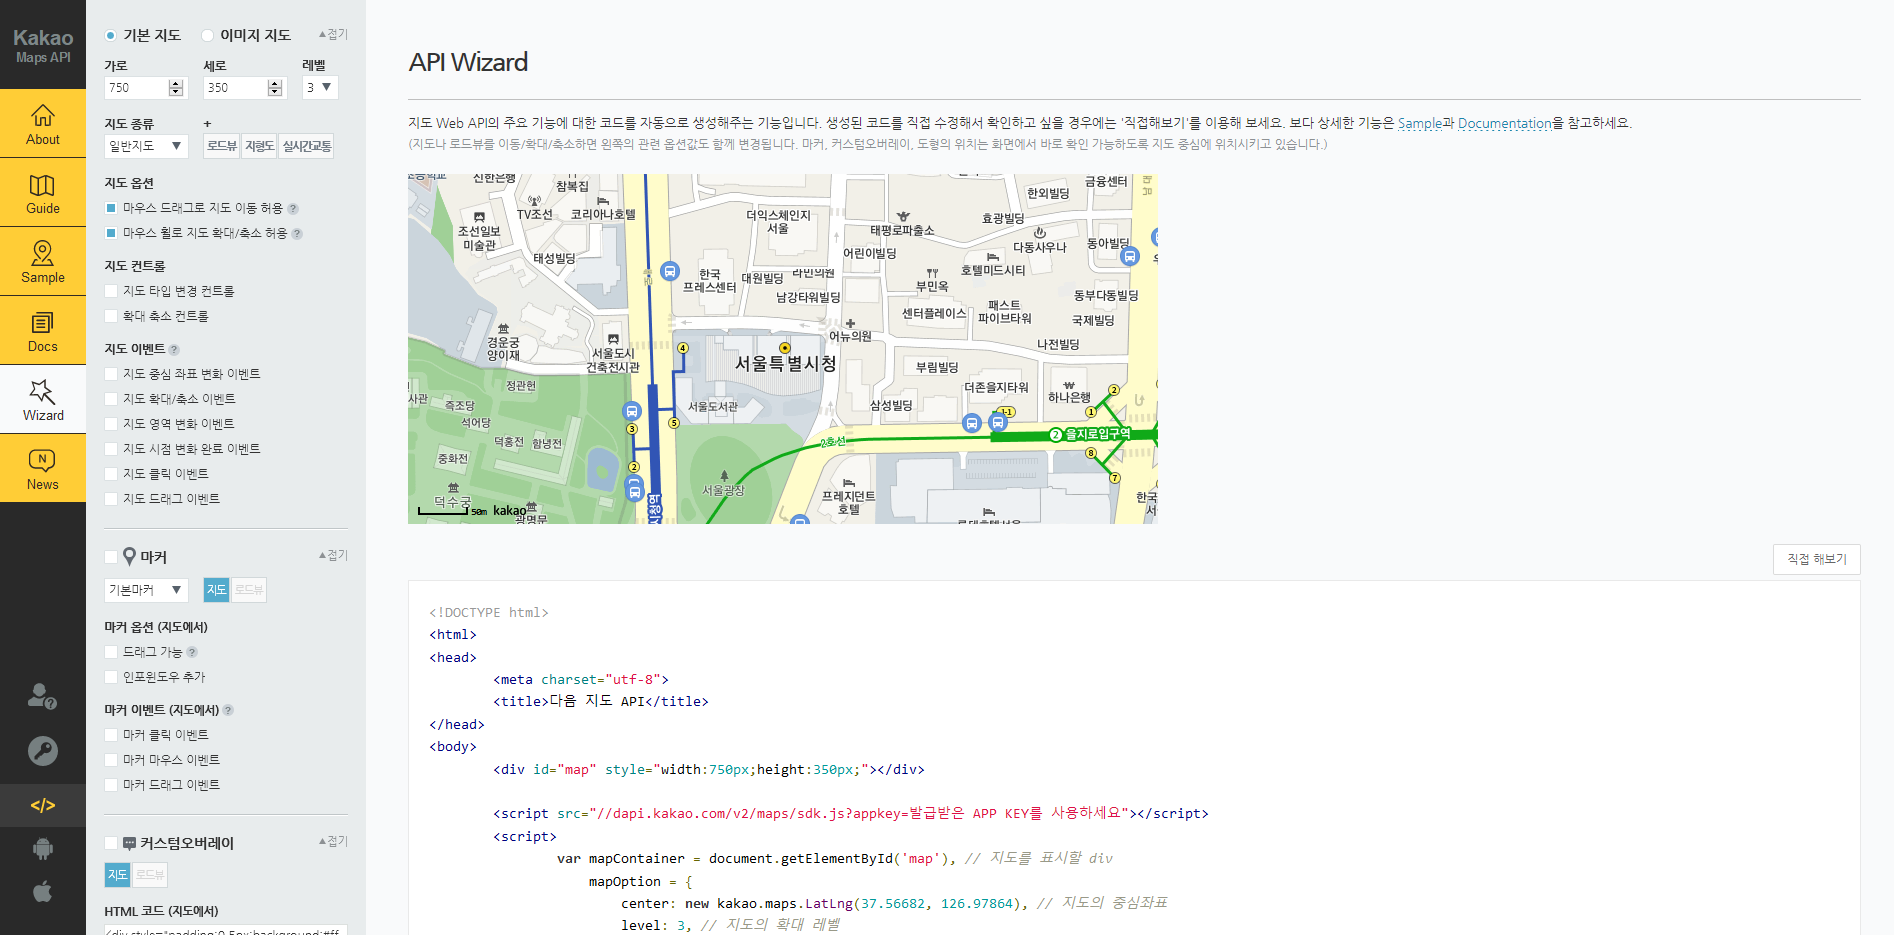Enable 마커 클릭 이벤트 checkbox

[x=111, y=735]
